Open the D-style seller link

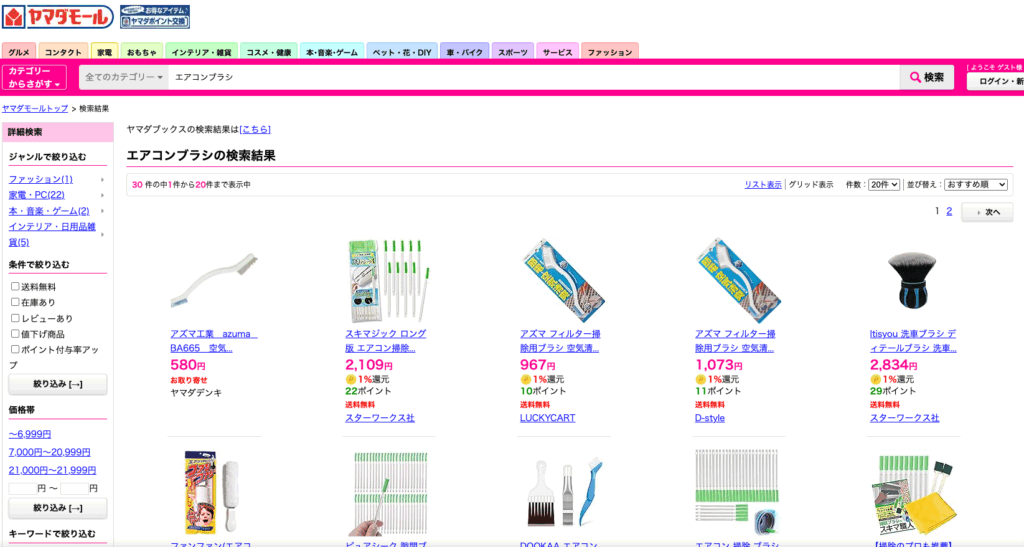click(710, 418)
